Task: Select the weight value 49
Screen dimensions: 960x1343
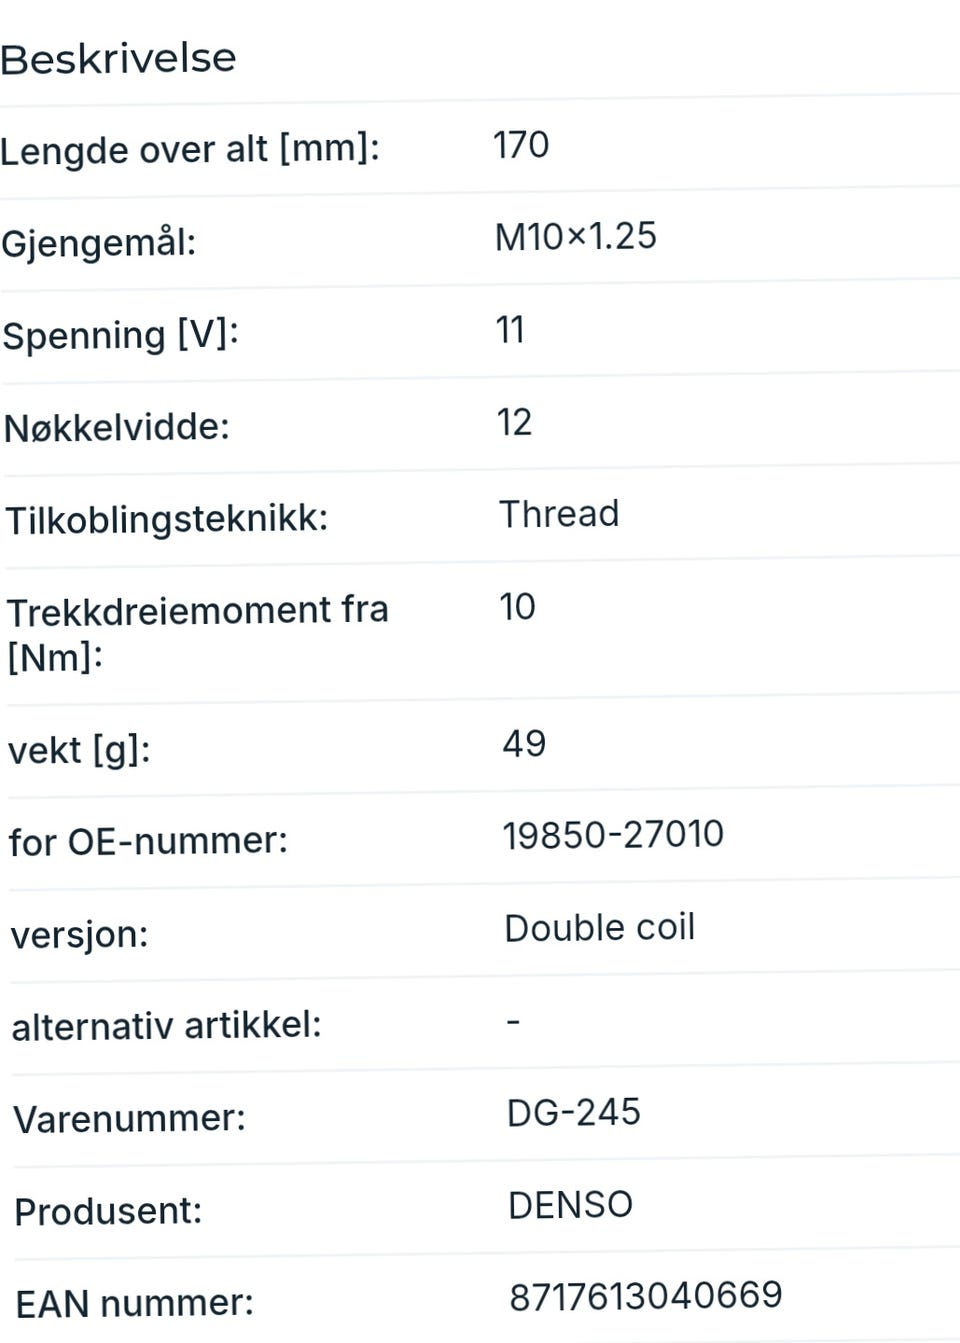Action: click(x=524, y=744)
